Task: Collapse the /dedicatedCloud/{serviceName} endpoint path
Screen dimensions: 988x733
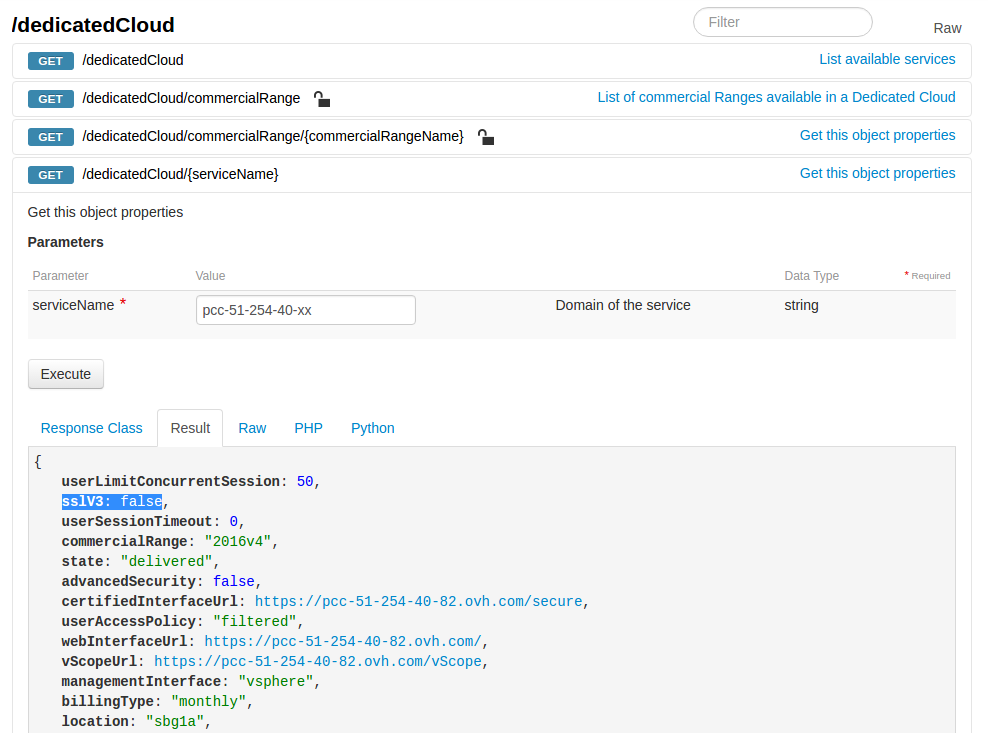Action: 180,174
